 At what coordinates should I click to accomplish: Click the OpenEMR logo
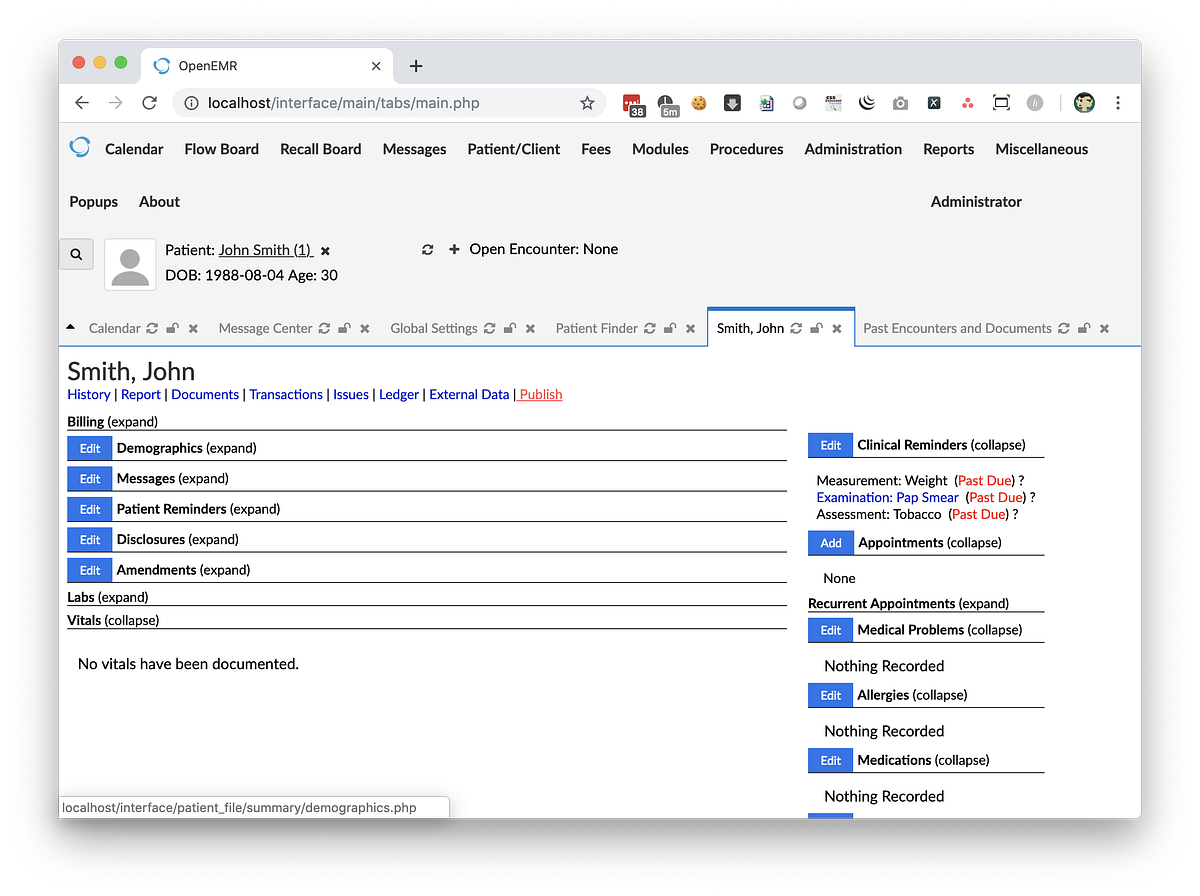[79, 146]
